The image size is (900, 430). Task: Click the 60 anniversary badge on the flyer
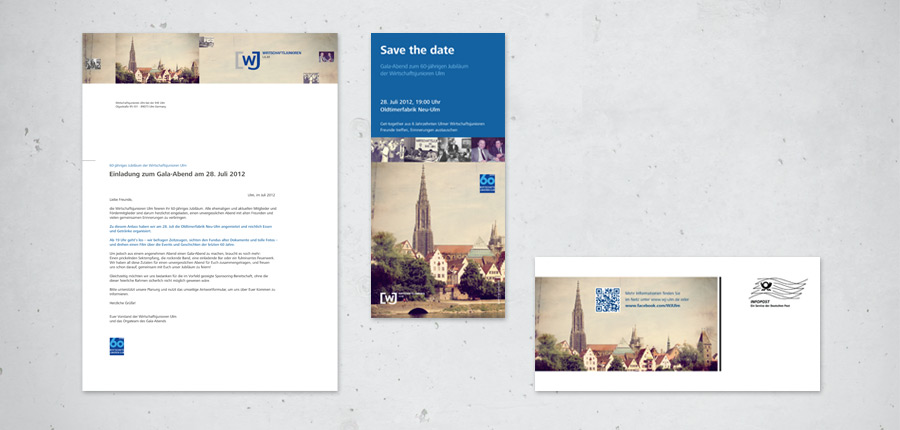point(487,184)
